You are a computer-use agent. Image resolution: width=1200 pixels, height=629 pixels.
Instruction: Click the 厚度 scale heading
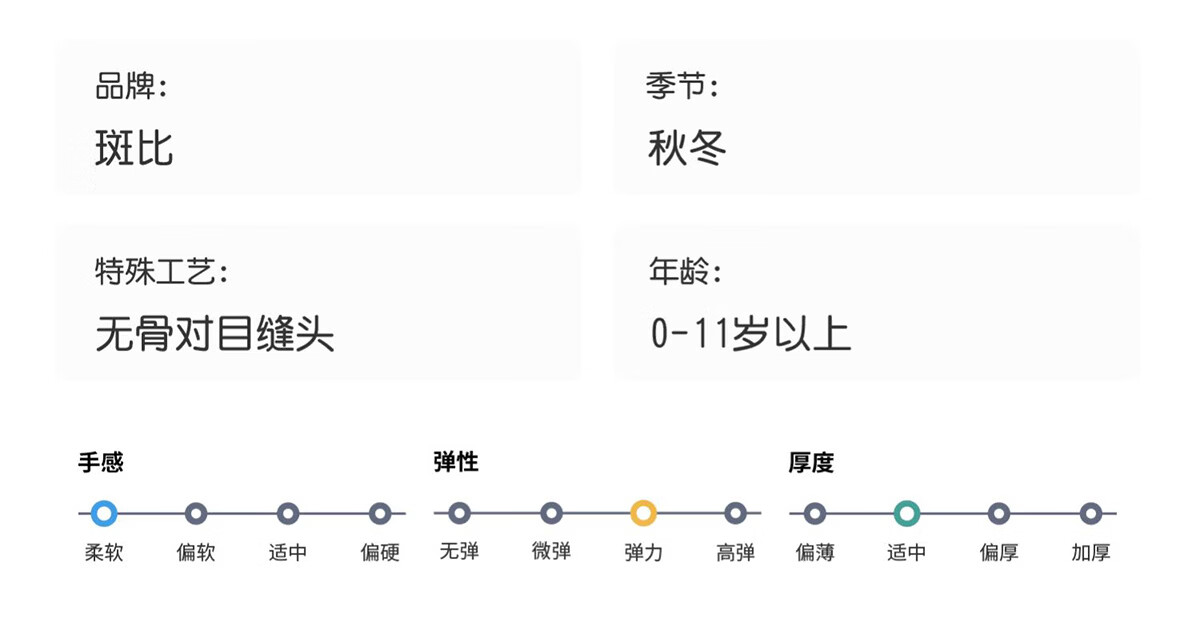[811, 462]
